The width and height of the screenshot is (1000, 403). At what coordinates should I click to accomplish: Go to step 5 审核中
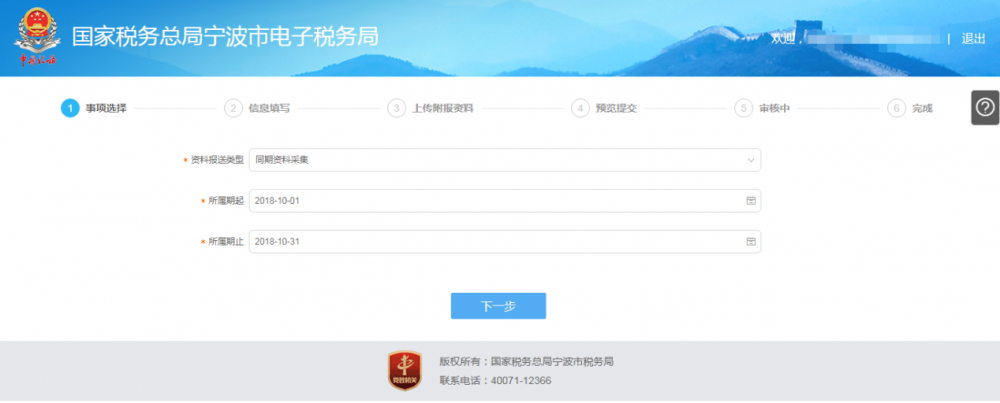coord(762,108)
